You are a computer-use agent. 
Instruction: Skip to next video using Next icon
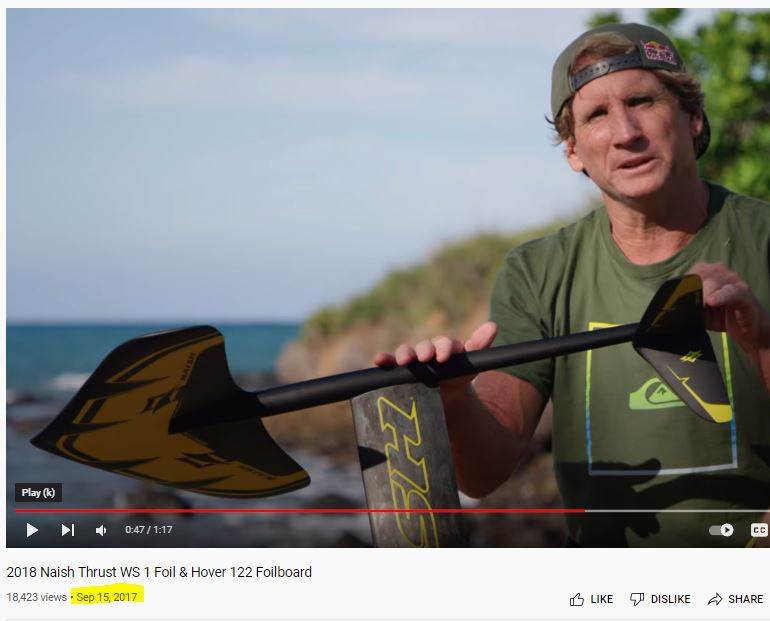coord(68,530)
